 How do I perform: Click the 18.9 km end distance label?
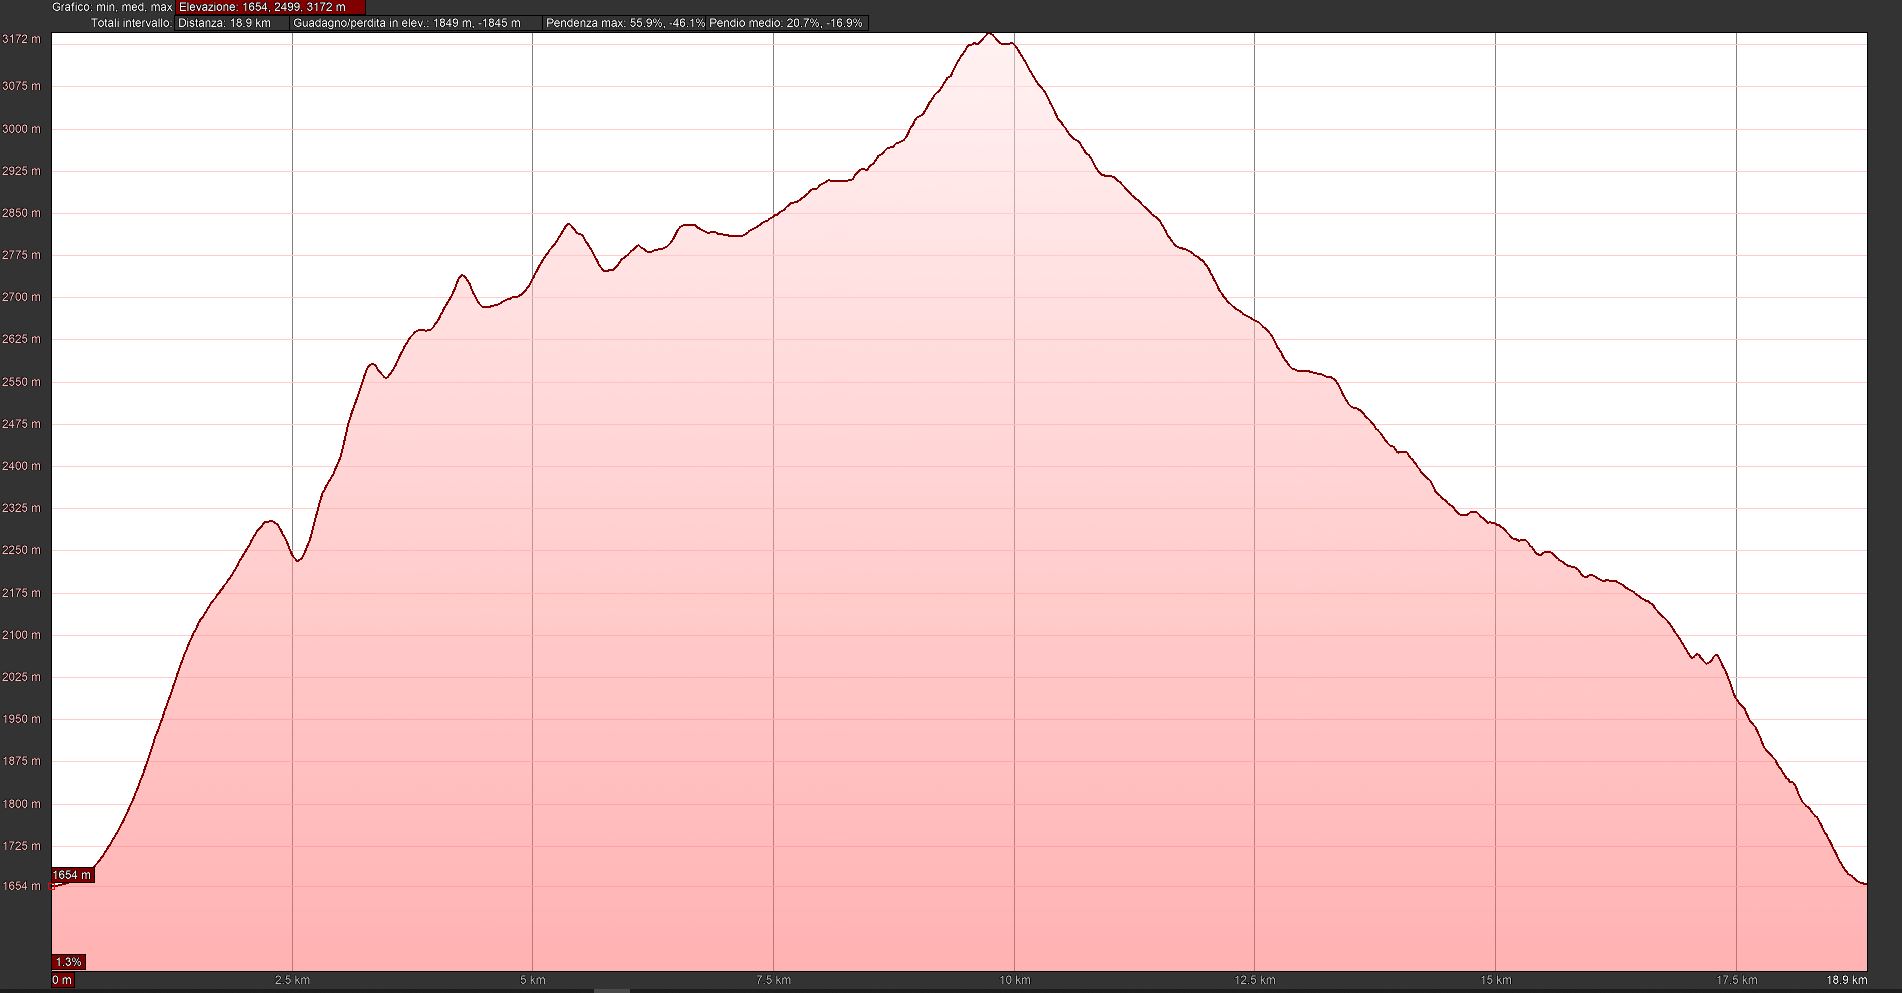point(1846,980)
